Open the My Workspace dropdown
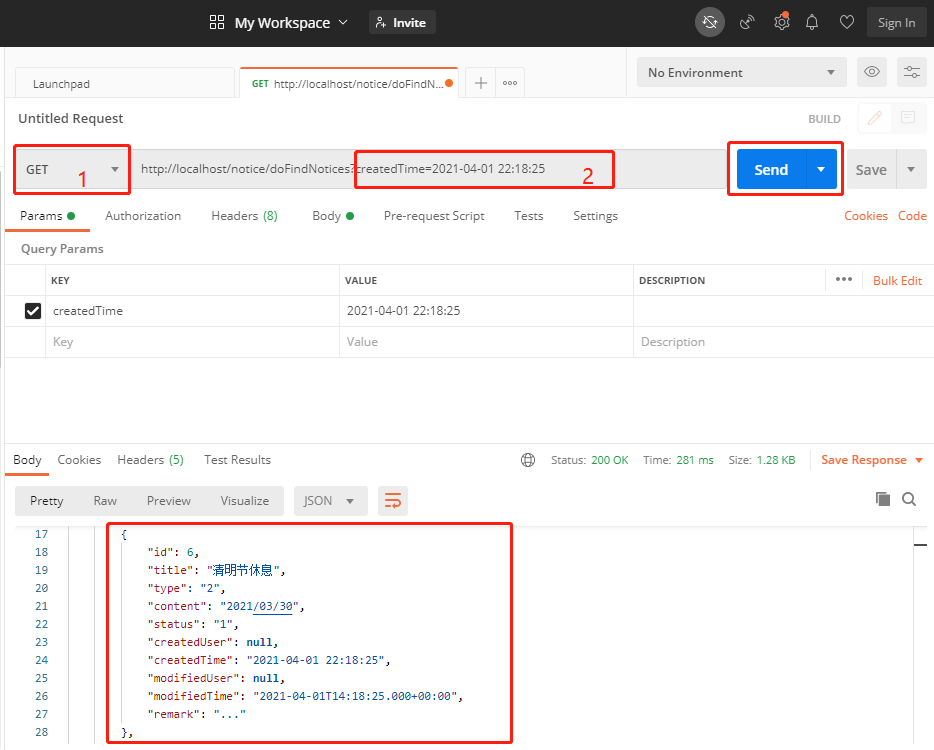 [x=291, y=23]
